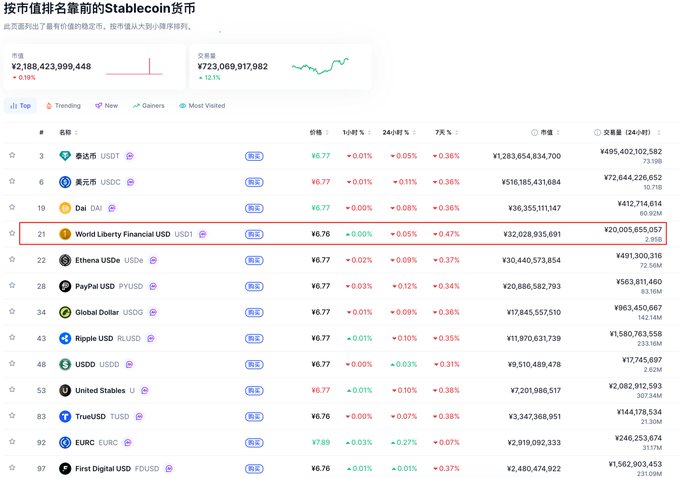Star USDT to add to watchlist
The height and width of the screenshot is (478, 680).
[x=12, y=155]
